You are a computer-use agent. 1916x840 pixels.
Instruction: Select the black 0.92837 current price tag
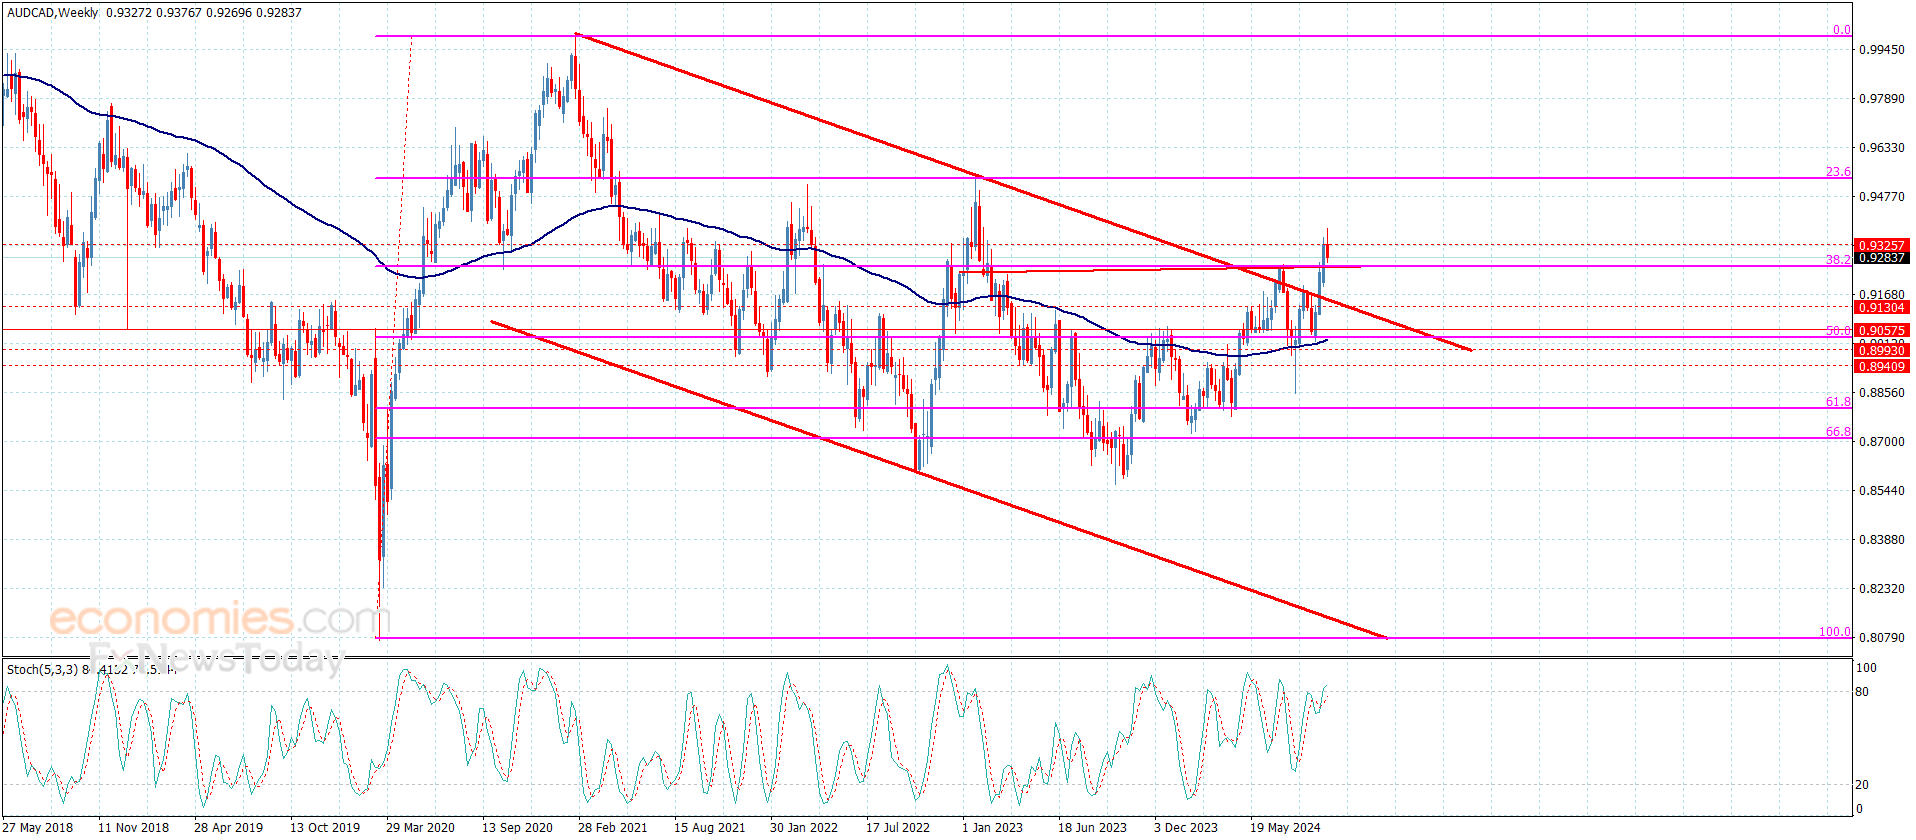point(1882,258)
